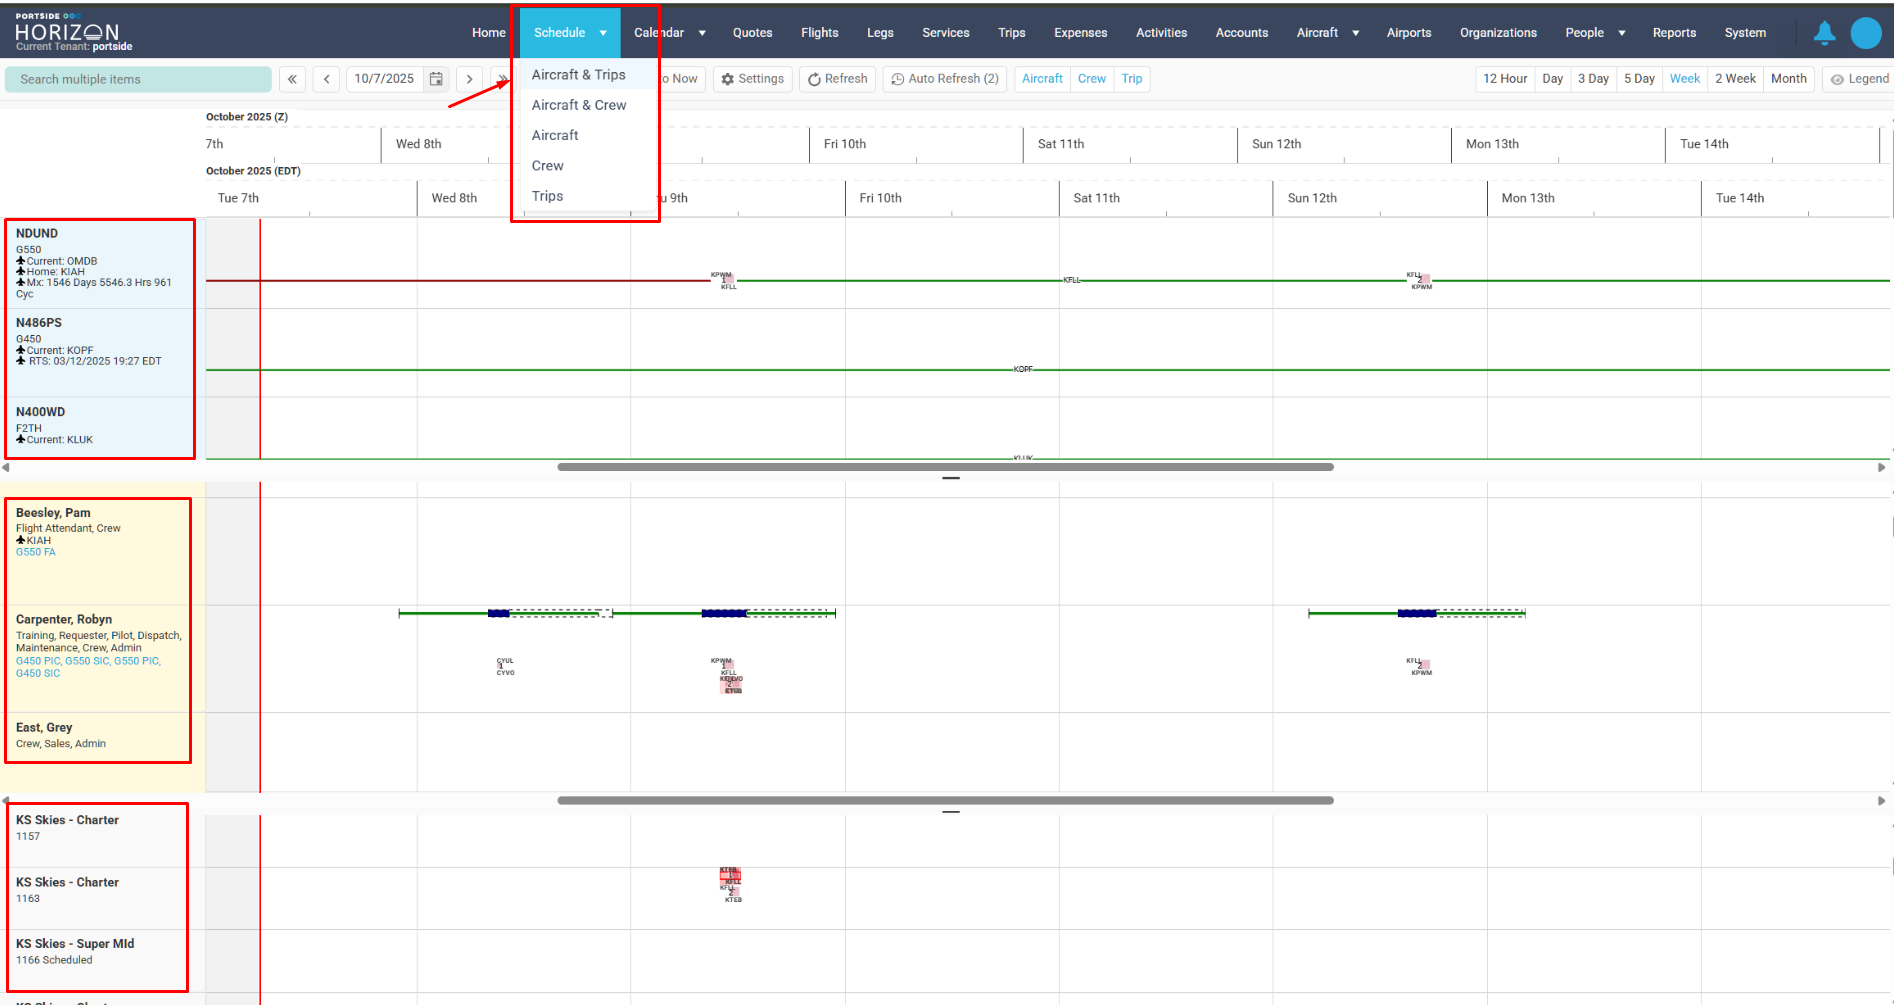Jump back with double-left chevron button

coord(292,79)
